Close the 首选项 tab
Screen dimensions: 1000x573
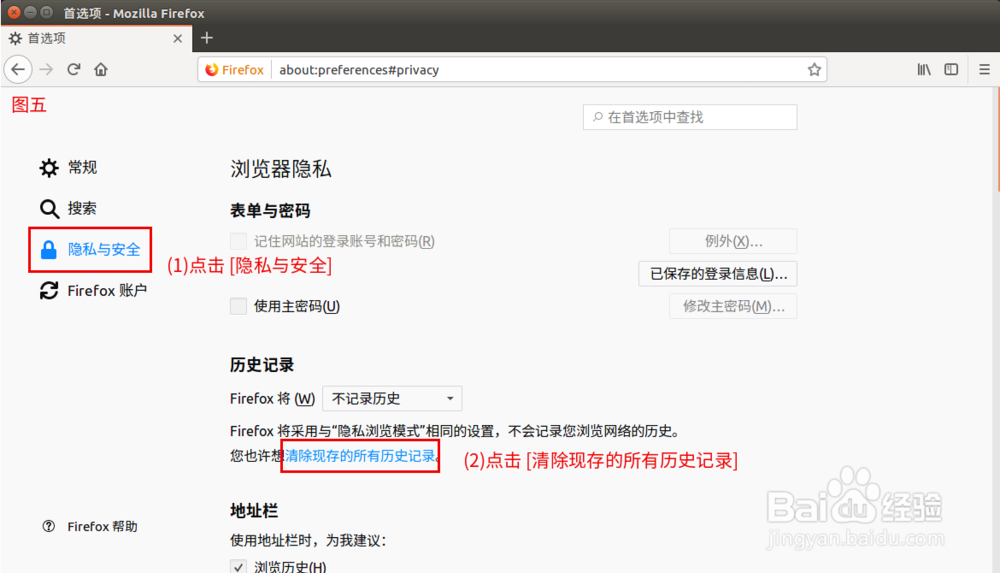(177, 38)
